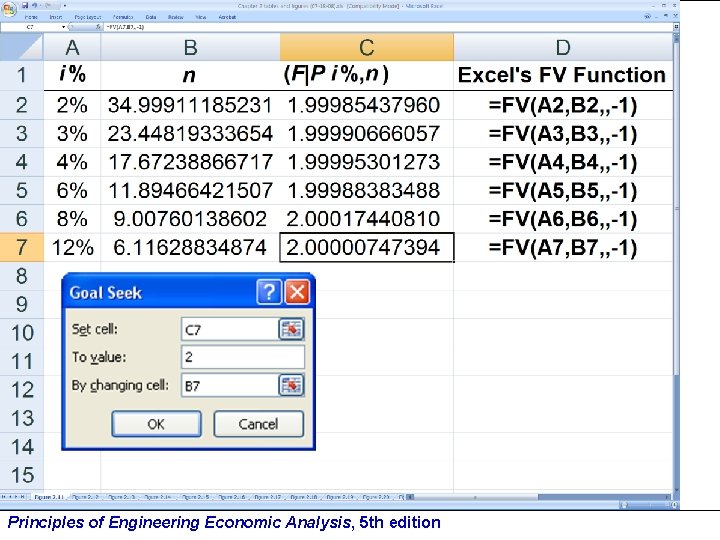Click in the formula bar showing the FV formula
The width and height of the screenshot is (720, 540).
coord(388,27)
